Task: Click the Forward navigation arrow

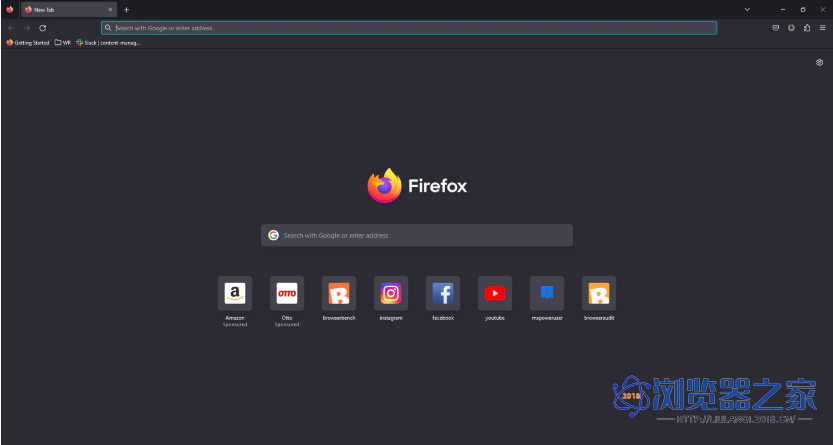Action: (27, 28)
